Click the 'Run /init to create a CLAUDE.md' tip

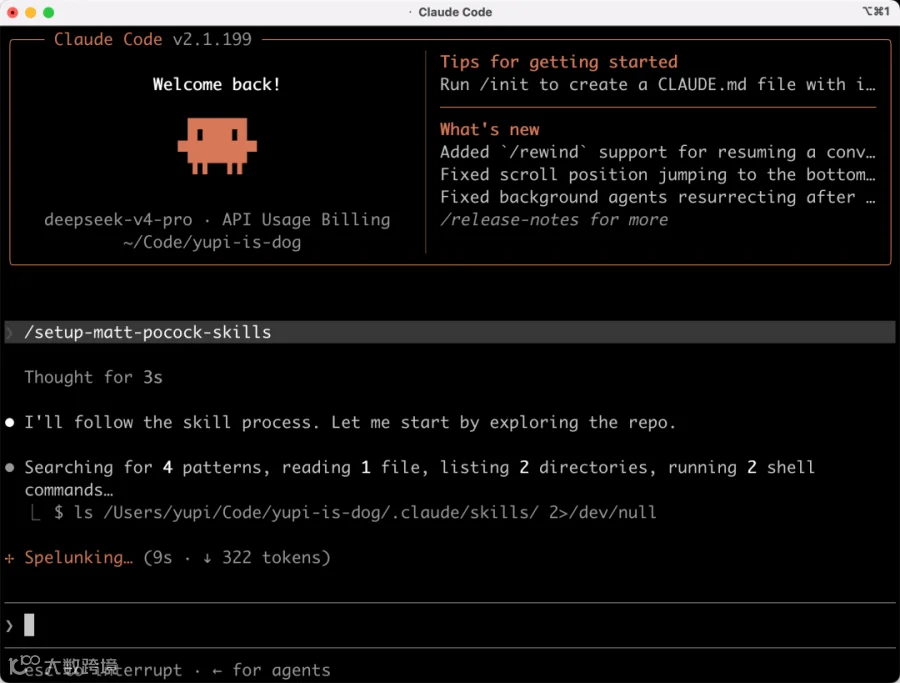pyautogui.click(x=658, y=84)
